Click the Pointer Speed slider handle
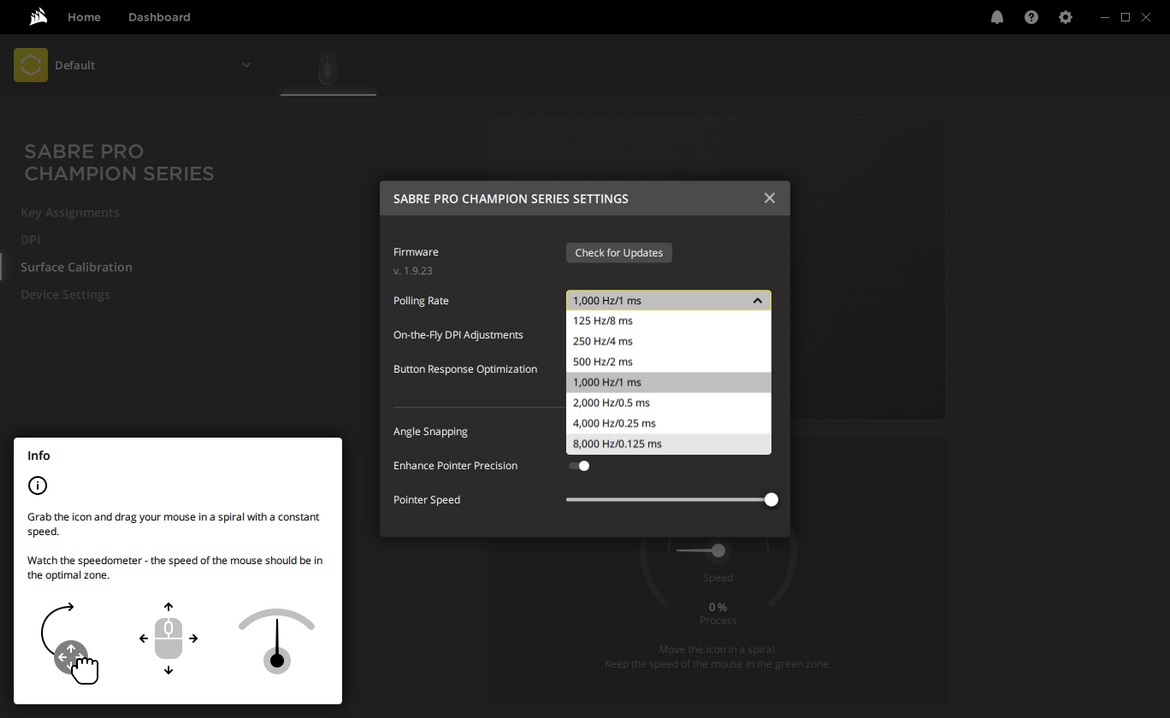Image resolution: width=1170 pixels, height=718 pixels. (771, 500)
